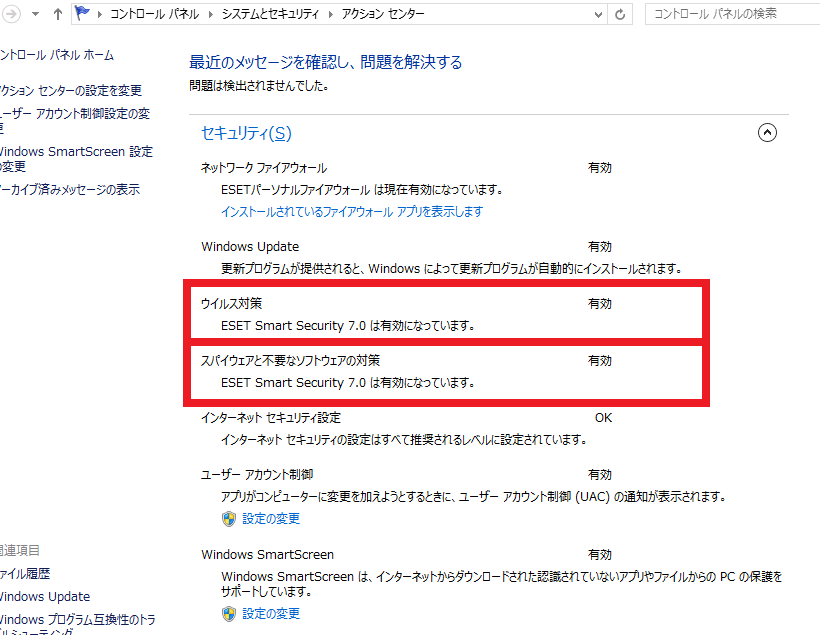Select コントロール パネル in the breadcrumb path
This screenshot has height=635, width=820.
[x=157, y=15]
